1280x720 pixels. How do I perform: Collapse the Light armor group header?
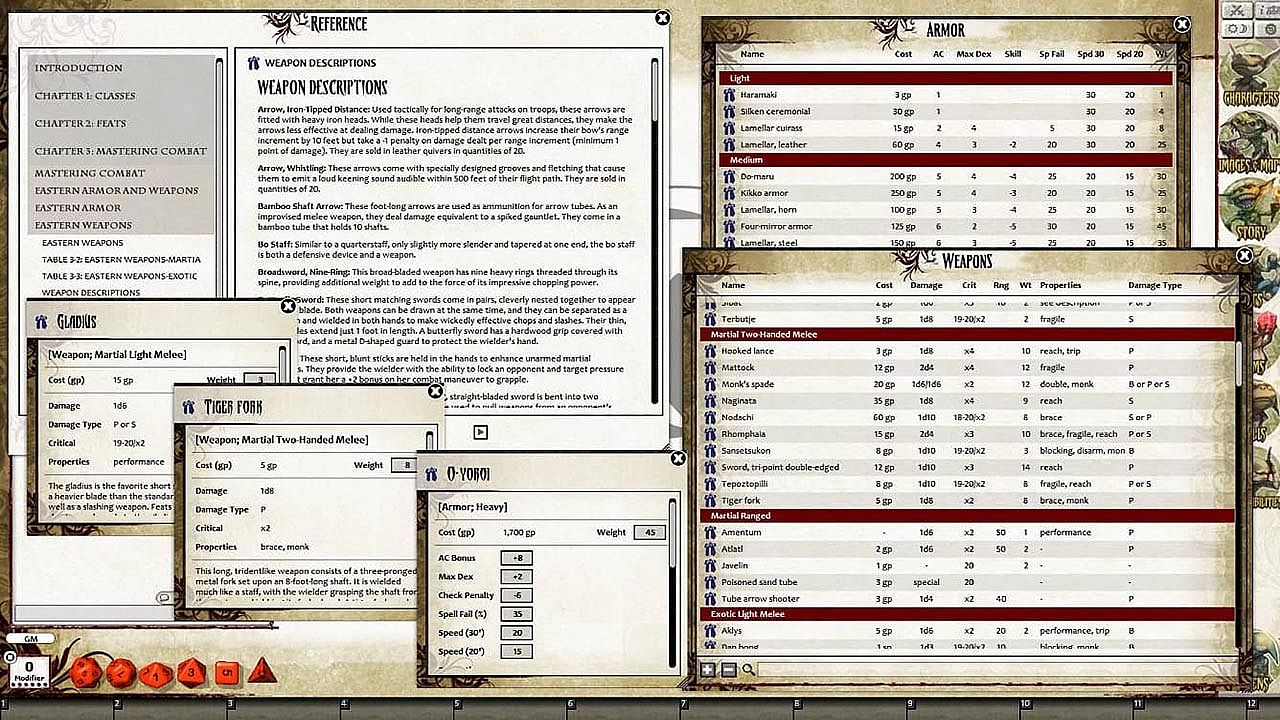[x=945, y=78]
